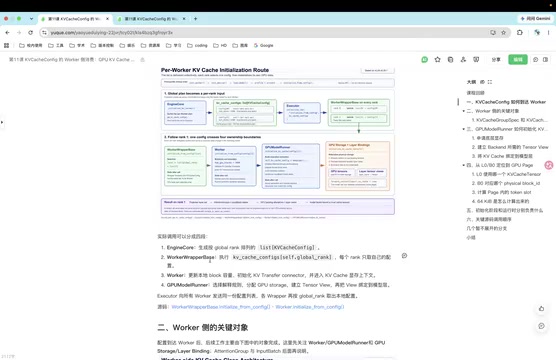This screenshot has height=360, width=556.
Task: Open the tab search dropdown arrow
Action: tap(31, 19)
